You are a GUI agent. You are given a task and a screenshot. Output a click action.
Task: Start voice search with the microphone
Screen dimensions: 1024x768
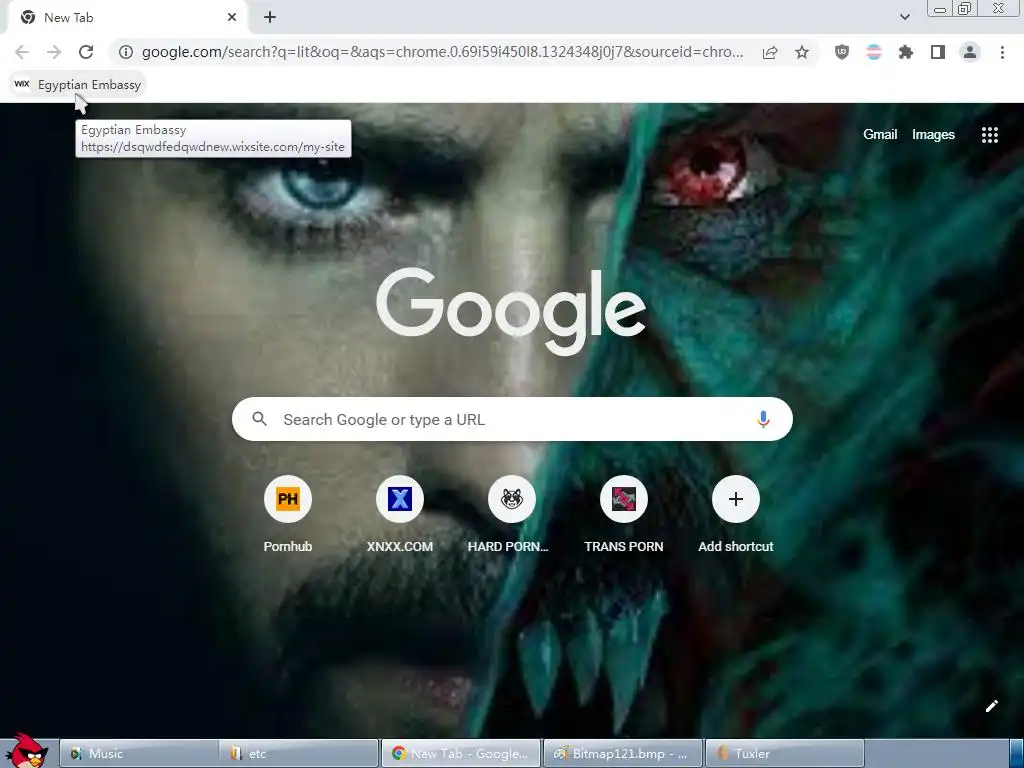(763, 419)
